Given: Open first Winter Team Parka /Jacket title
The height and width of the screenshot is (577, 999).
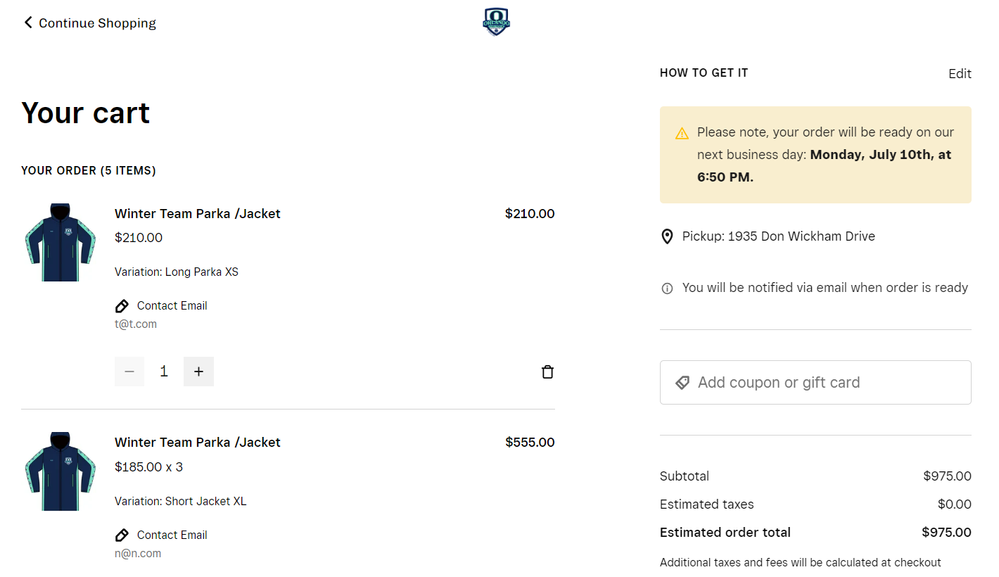Looking at the screenshot, I should coord(198,214).
